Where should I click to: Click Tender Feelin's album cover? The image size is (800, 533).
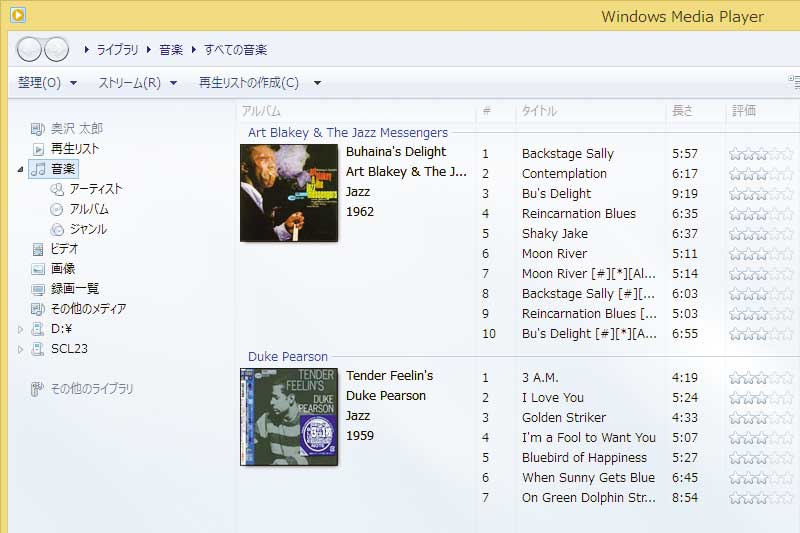click(x=289, y=417)
